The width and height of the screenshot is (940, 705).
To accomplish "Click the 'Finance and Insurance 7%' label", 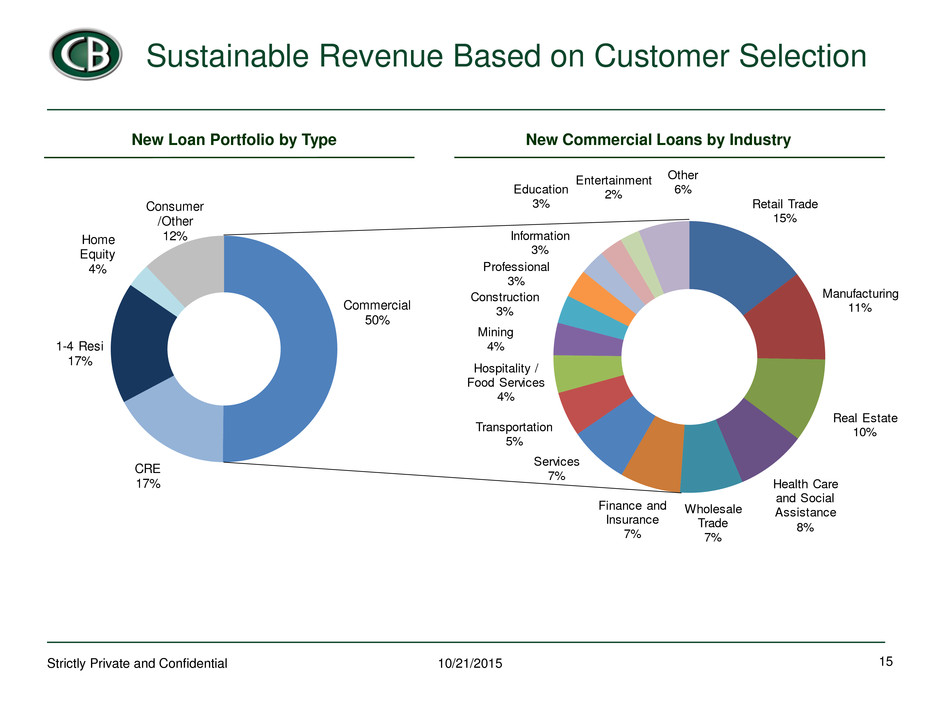I will point(632,520).
